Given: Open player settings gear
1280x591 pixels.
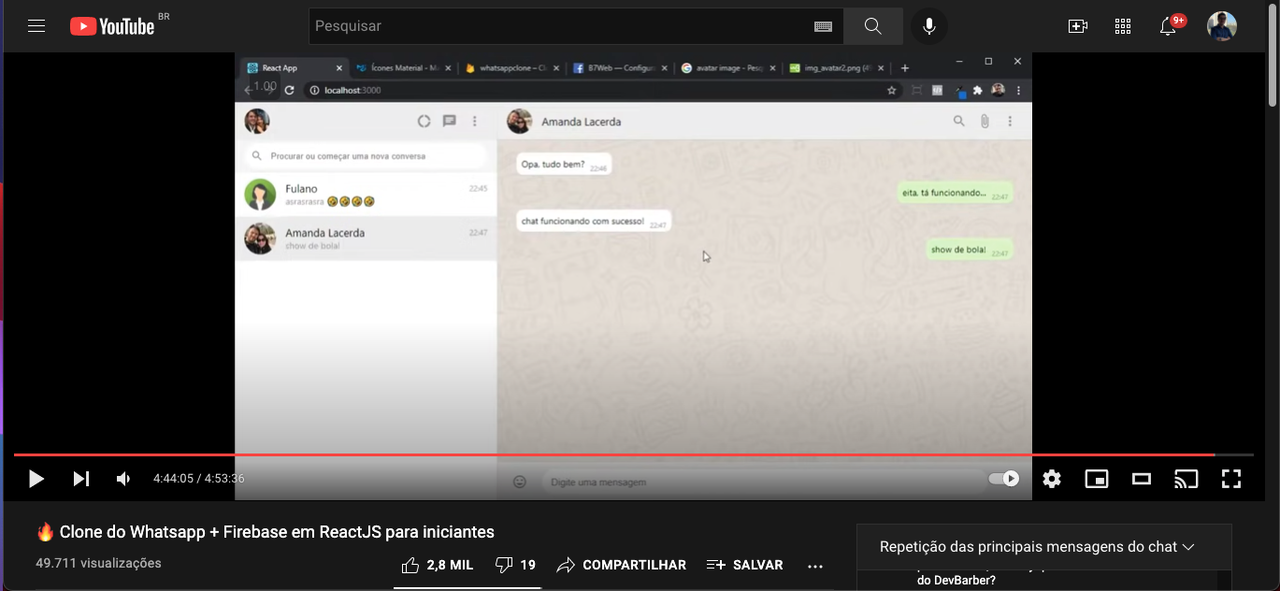Looking at the screenshot, I should point(1051,479).
